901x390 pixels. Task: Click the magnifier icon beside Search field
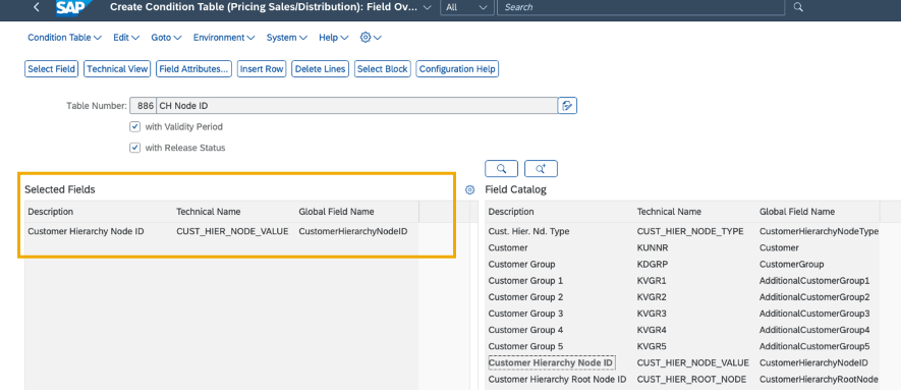pos(798,7)
